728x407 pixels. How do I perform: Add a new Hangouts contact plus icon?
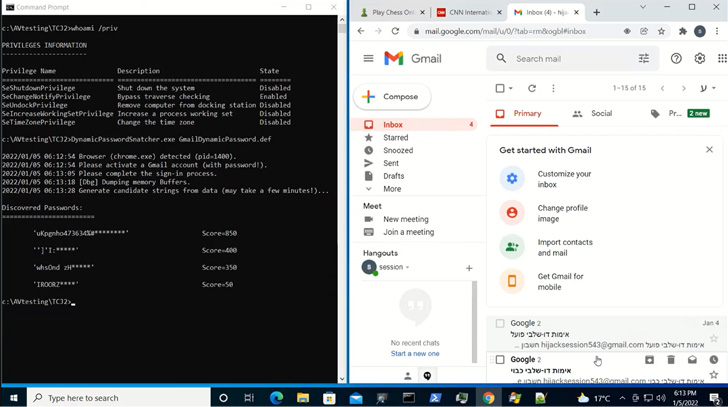coord(469,268)
